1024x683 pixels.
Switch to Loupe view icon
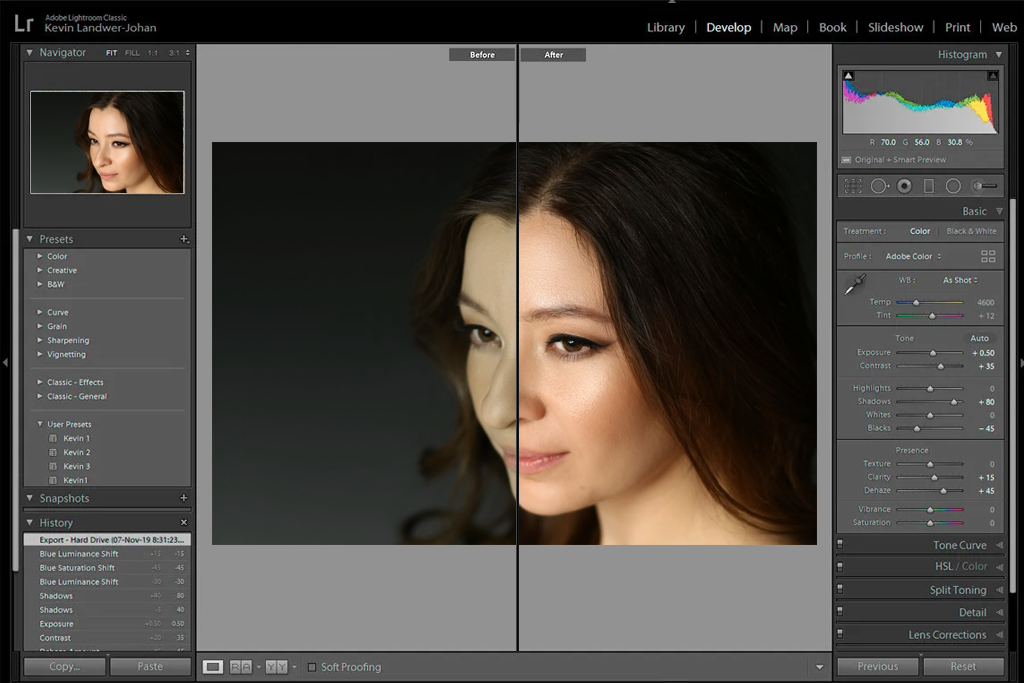pos(212,667)
